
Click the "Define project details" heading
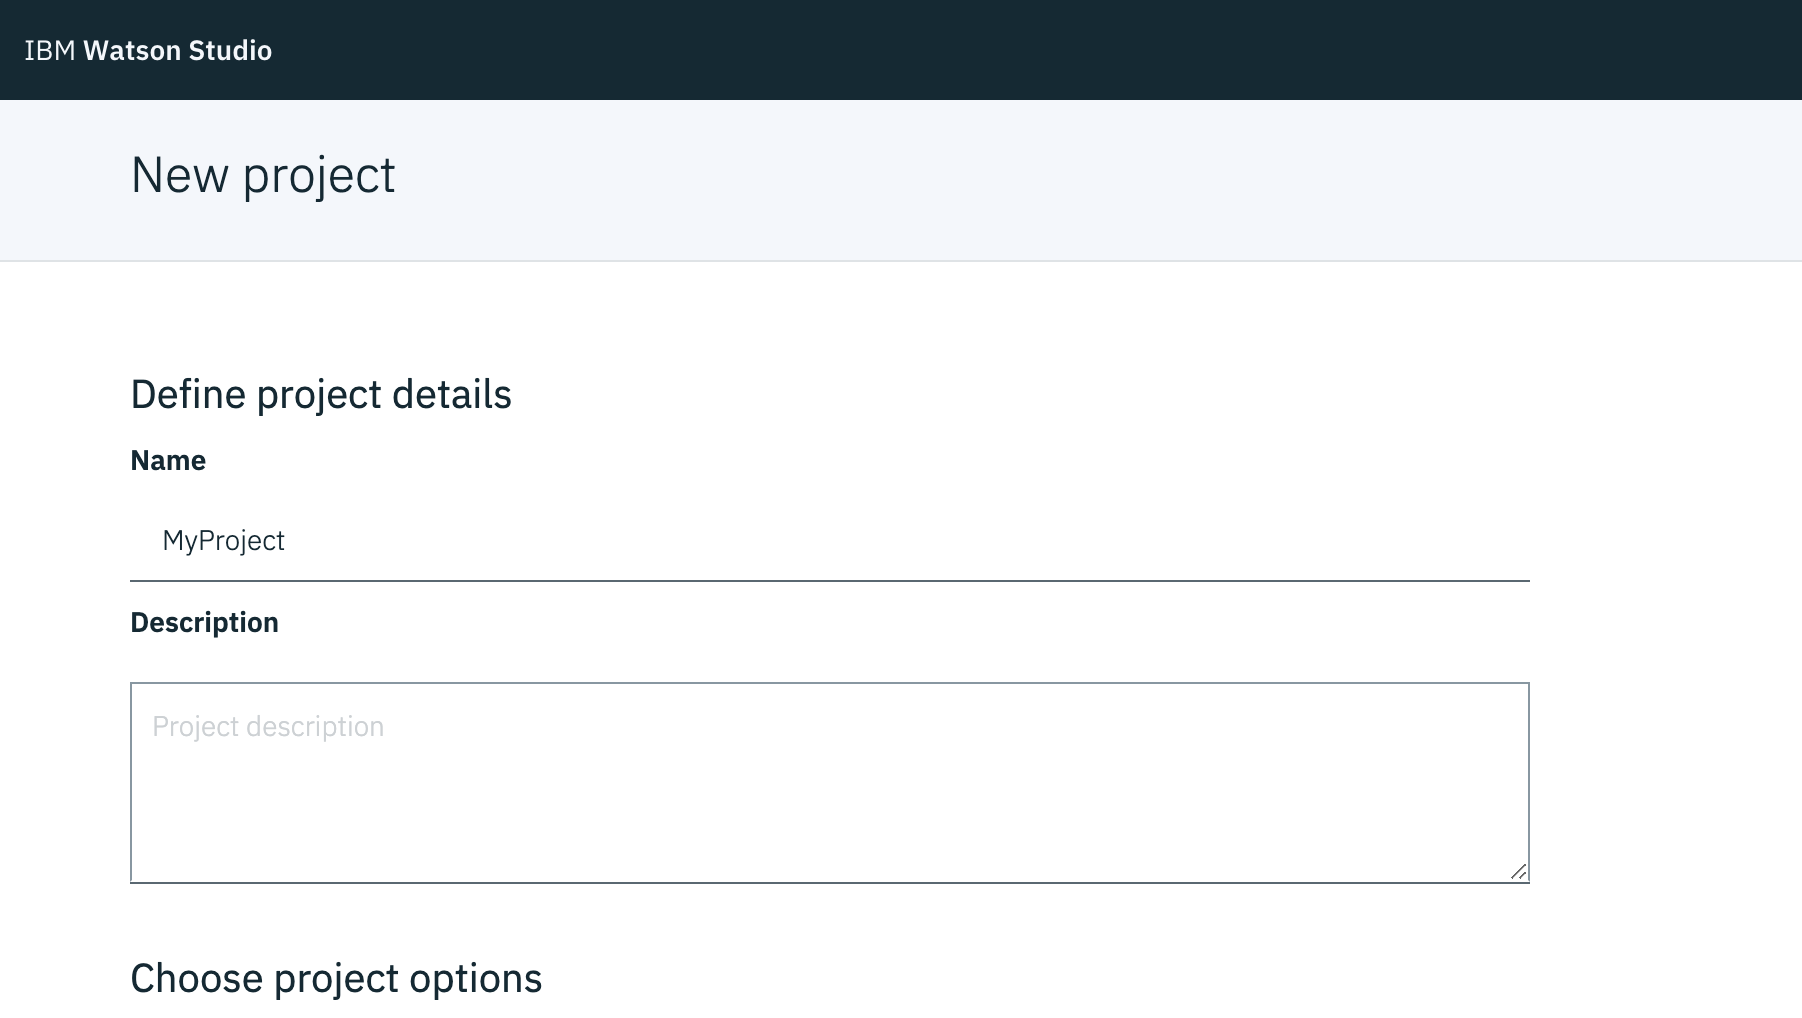(321, 395)
